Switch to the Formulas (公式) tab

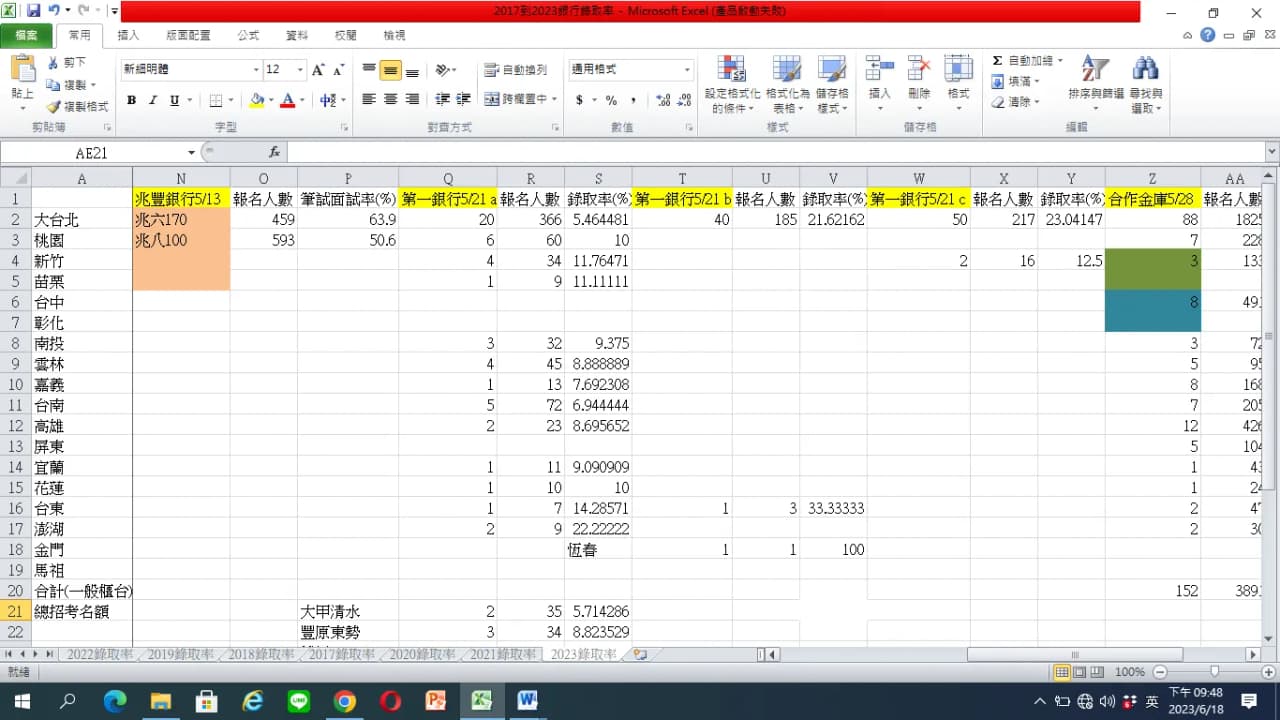[248, 35]
